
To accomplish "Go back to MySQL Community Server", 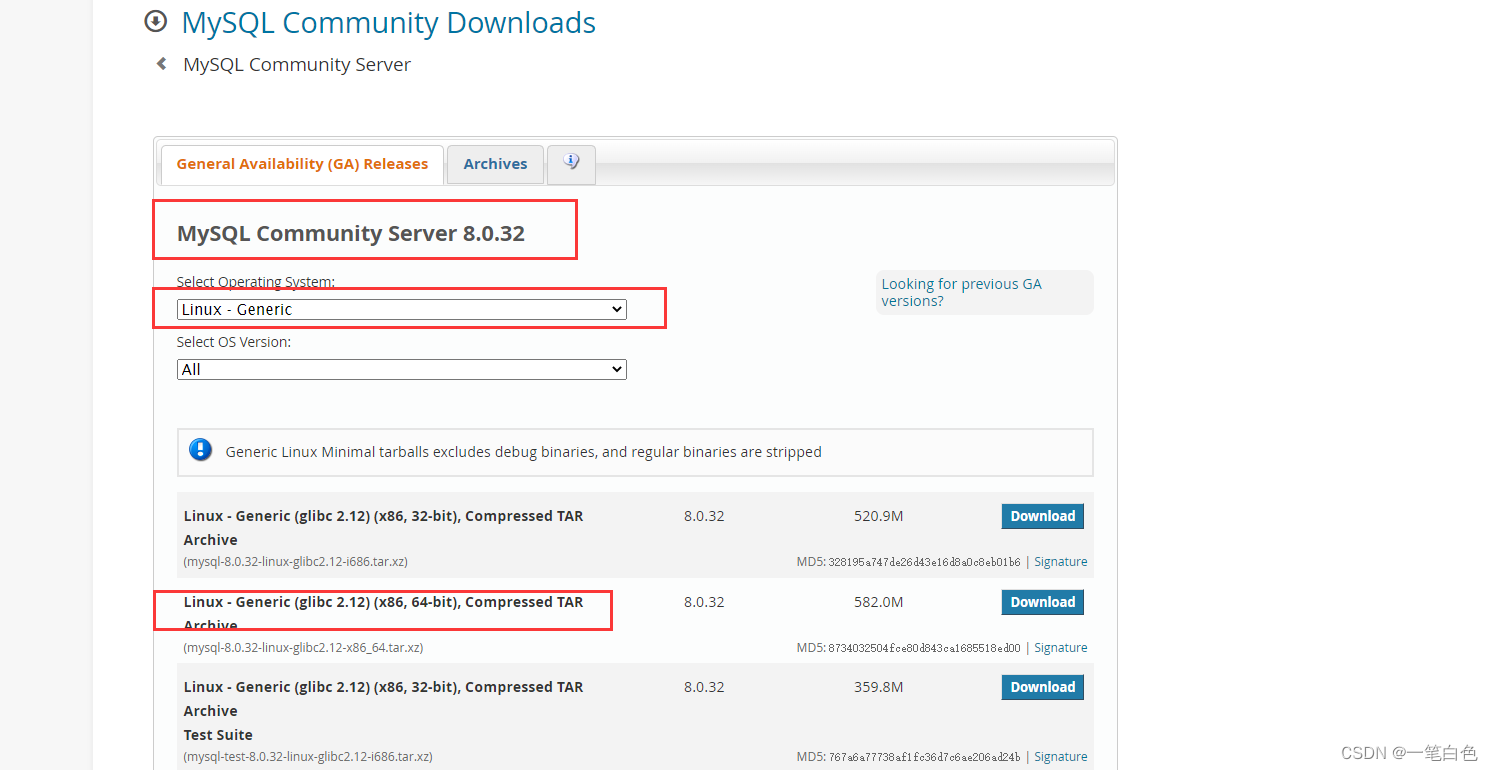I will coord(297,65).
